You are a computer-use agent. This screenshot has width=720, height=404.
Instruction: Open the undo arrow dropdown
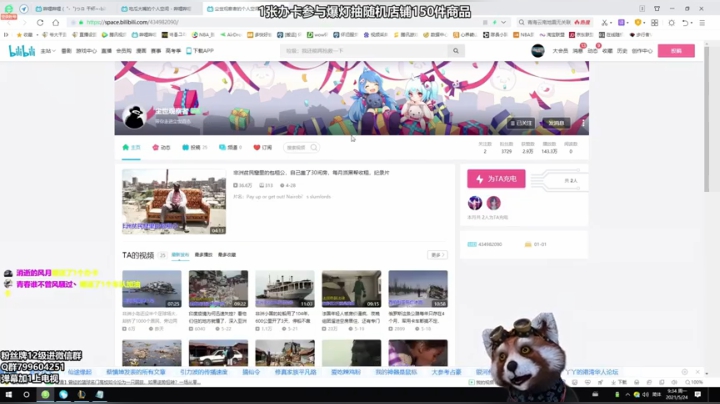pyautogui.click(x=691, y=23)
